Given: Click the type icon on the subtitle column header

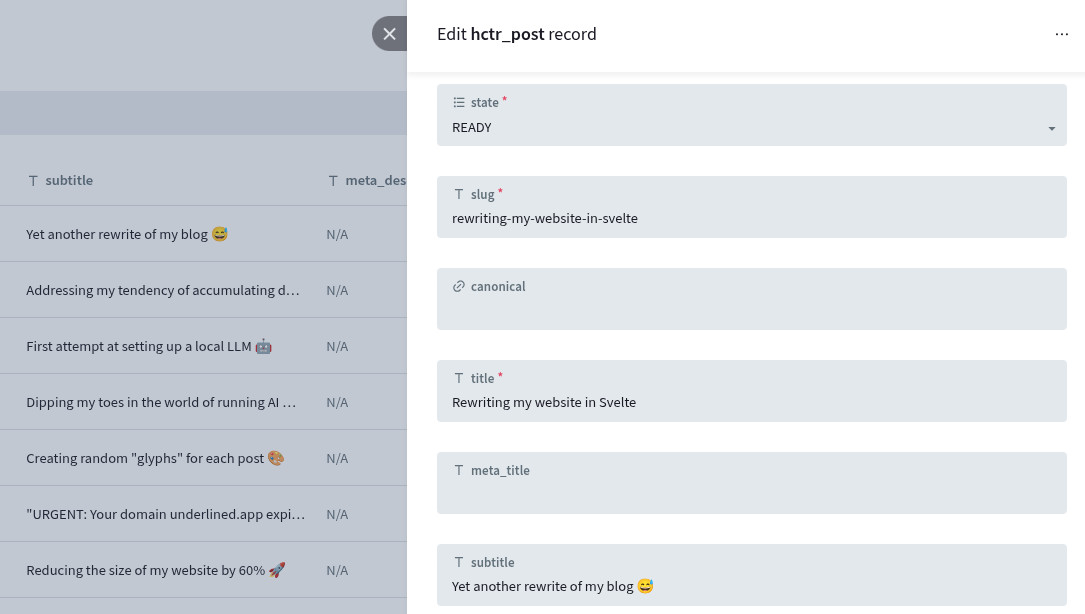Looking at the screenshot, I should point(33,181).
